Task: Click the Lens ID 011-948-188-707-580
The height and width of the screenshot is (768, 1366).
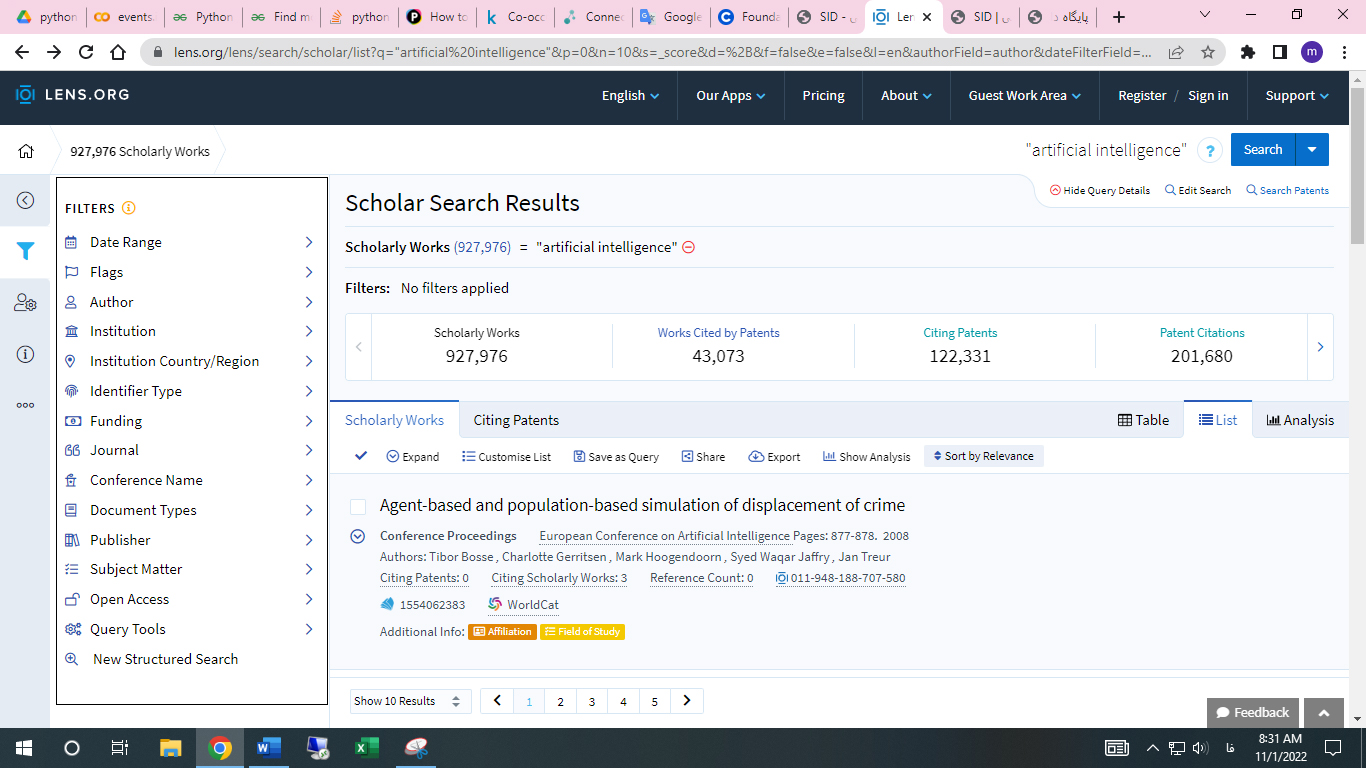Action: tap(841, 578)
